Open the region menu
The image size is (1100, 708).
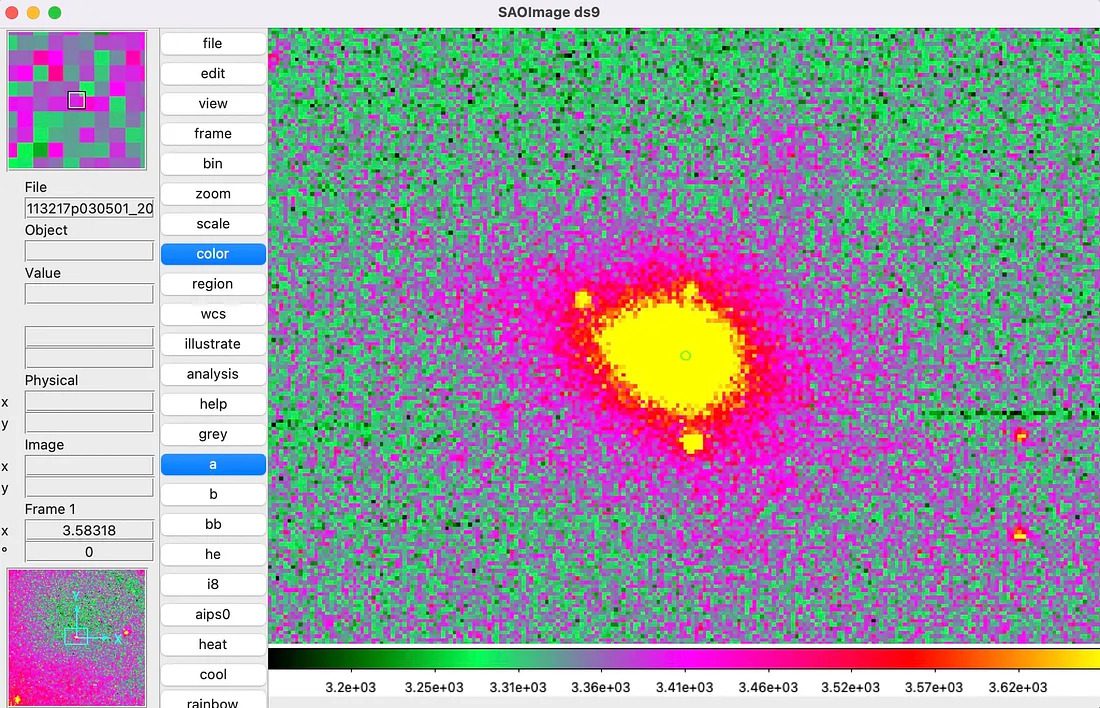(213, 283)
